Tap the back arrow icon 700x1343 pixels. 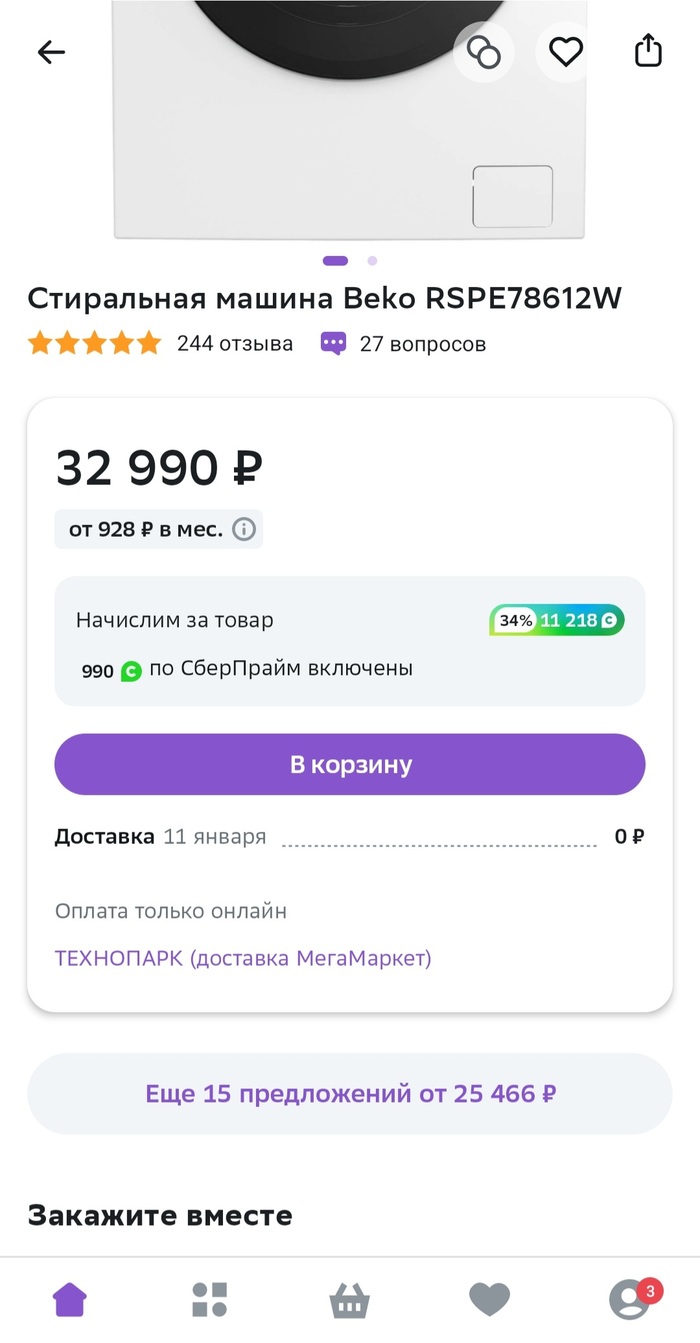[51, 52]
